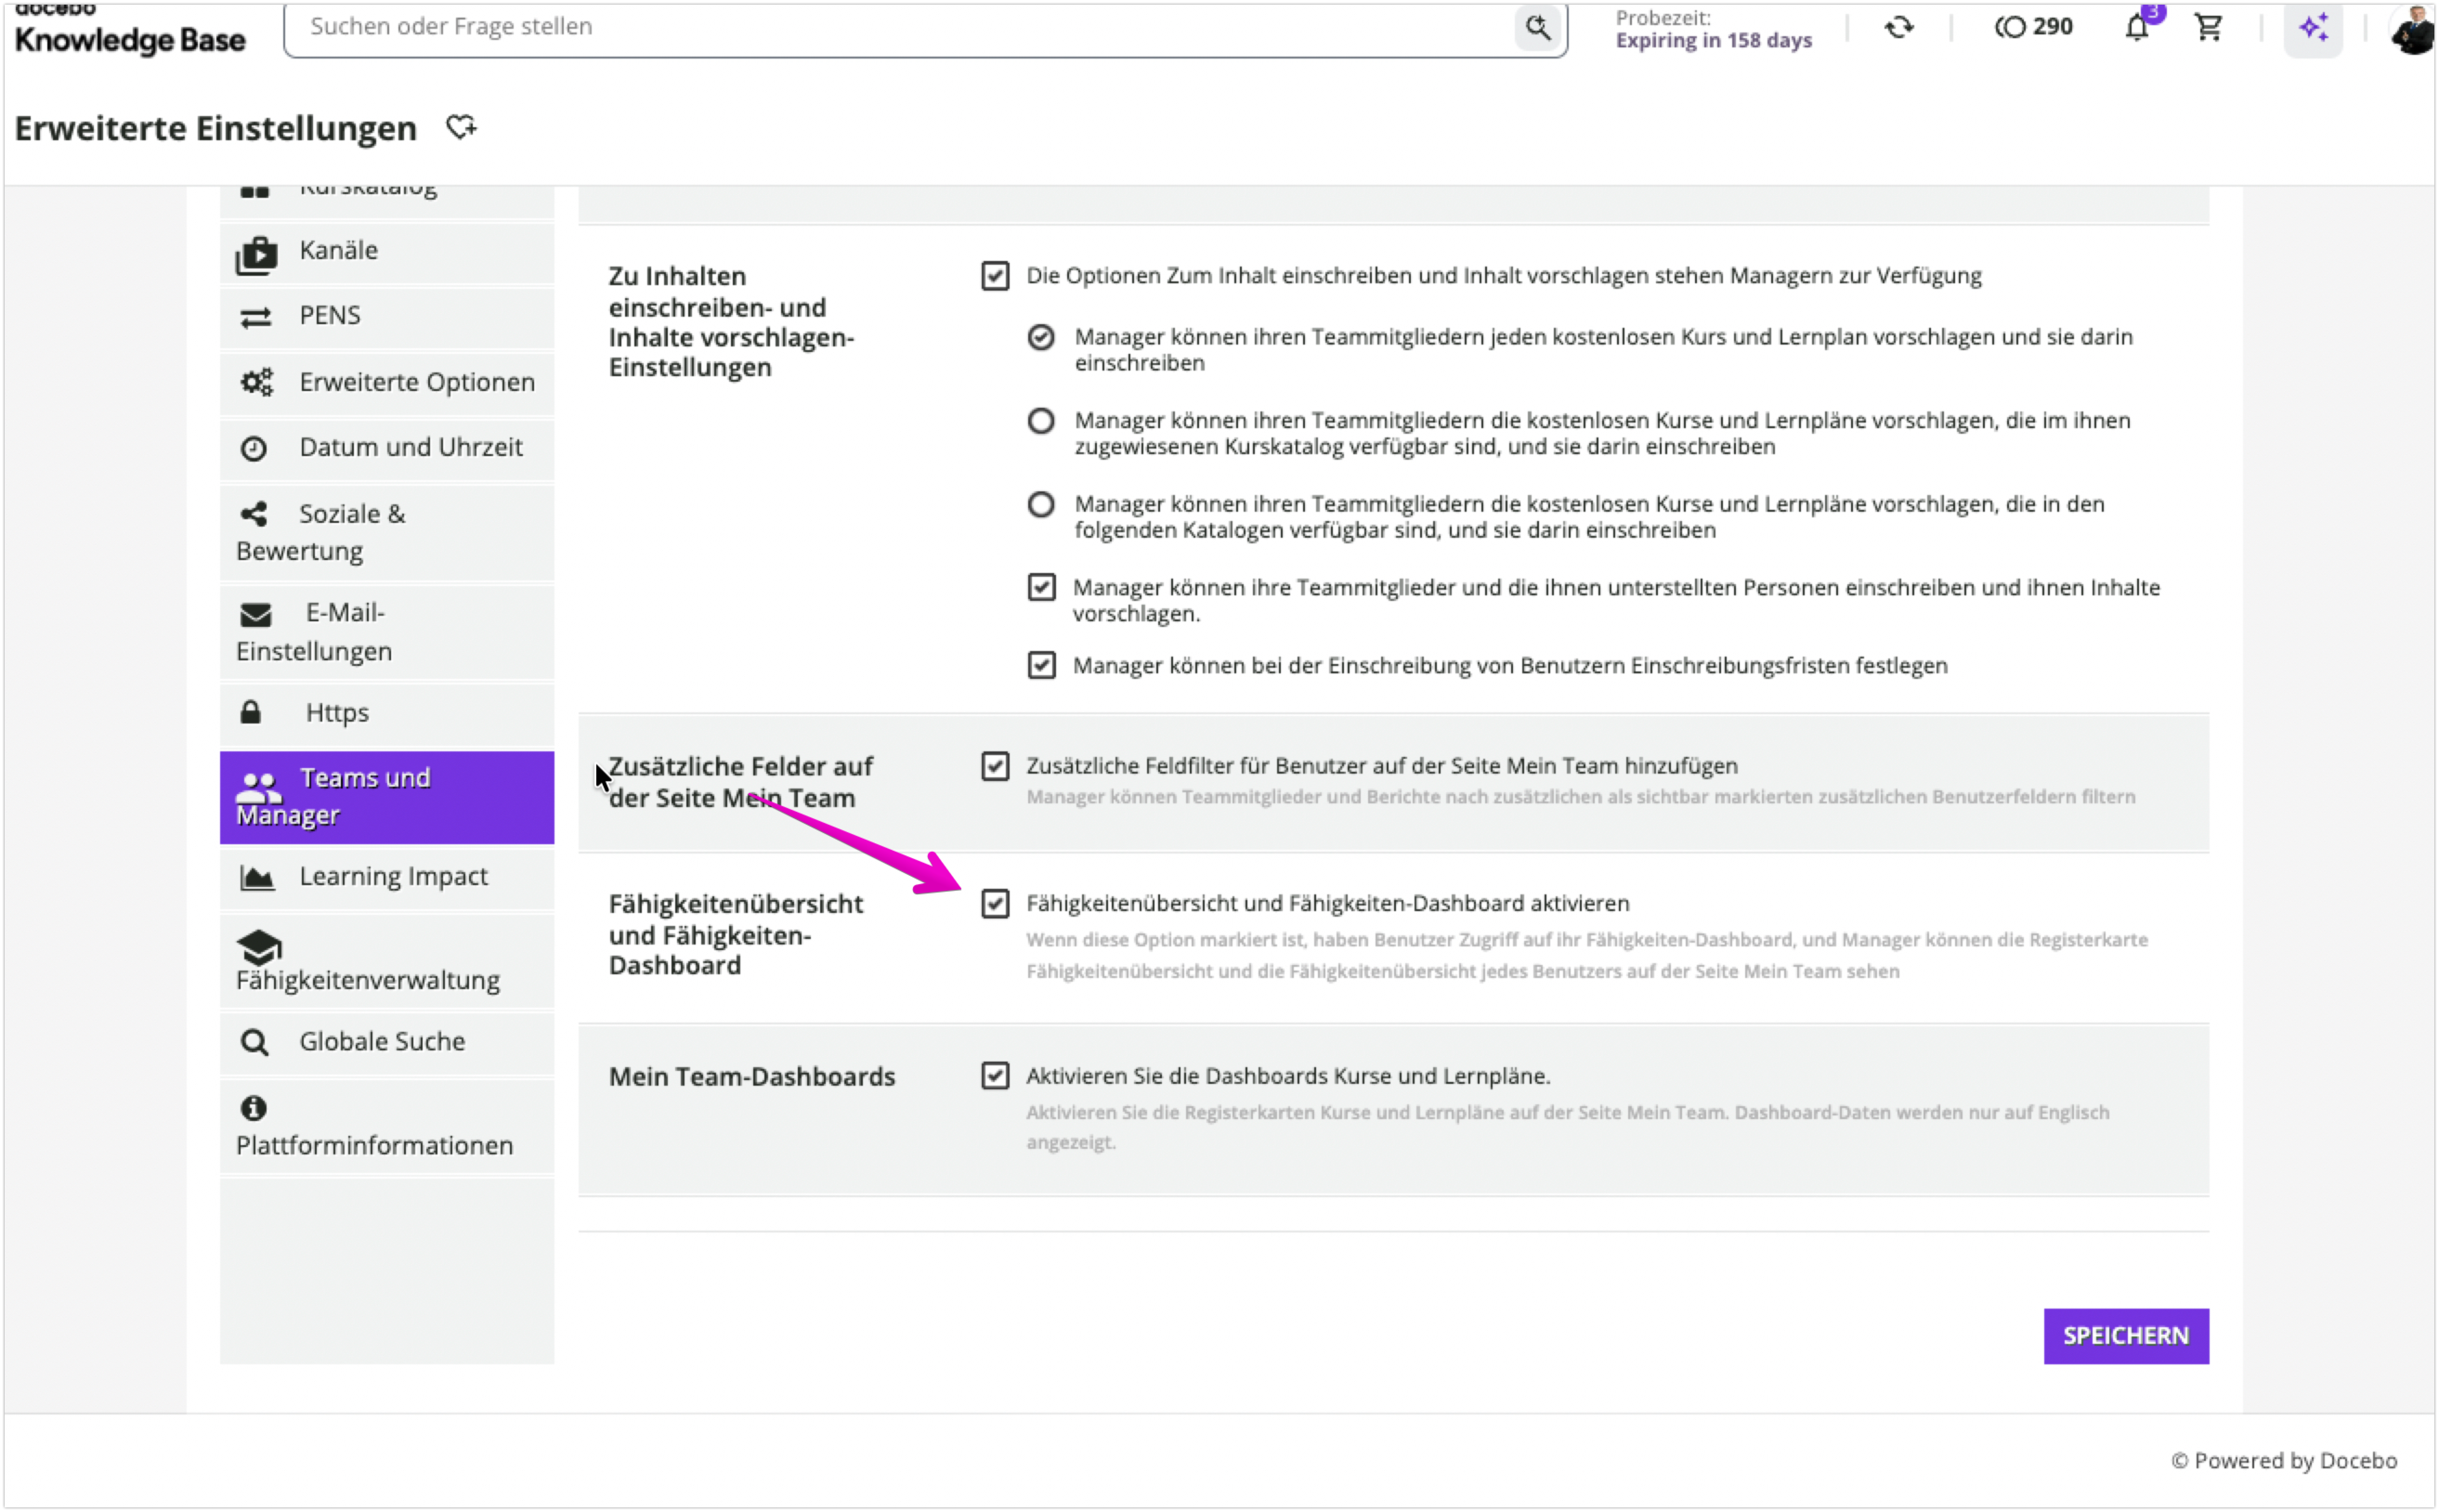Click the SPEICHERN button
This screenshot has width=2439, height=1512.
(2125, 1336)
